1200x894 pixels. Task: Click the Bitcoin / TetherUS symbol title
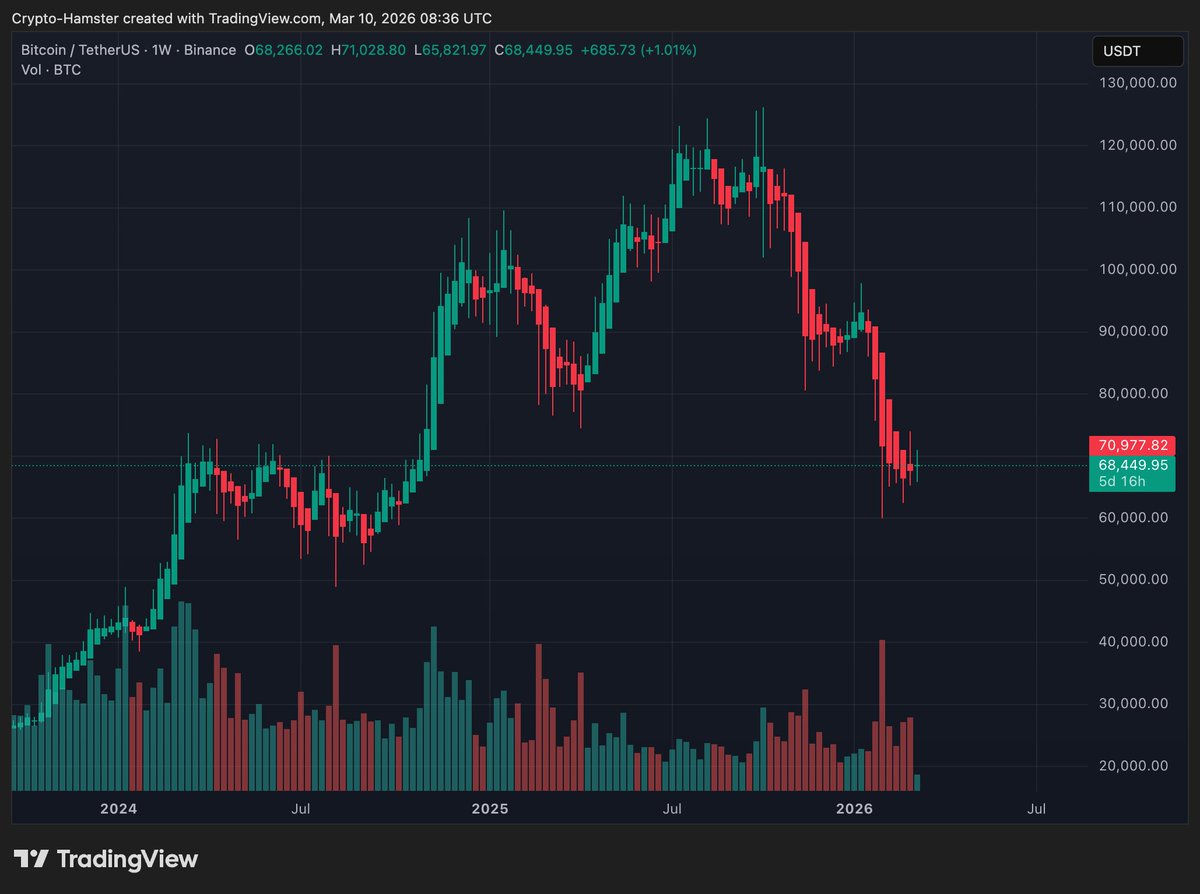click(x=82, y=50)
